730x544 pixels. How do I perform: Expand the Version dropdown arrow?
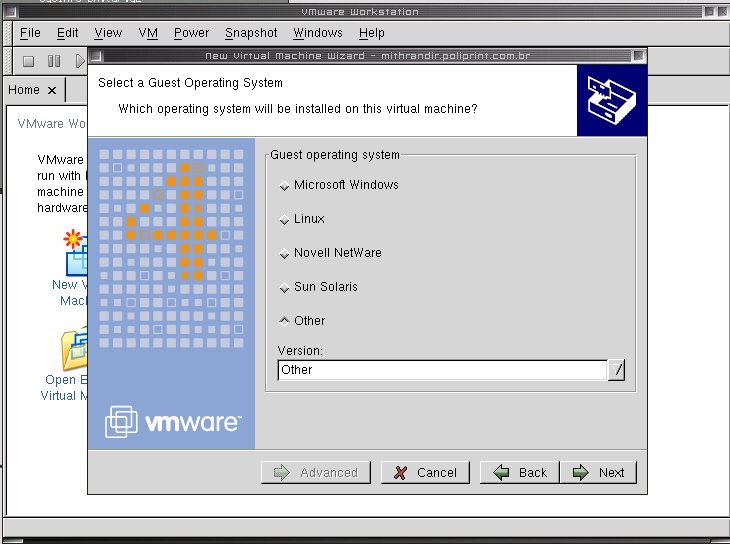click(x=617, y=370)
